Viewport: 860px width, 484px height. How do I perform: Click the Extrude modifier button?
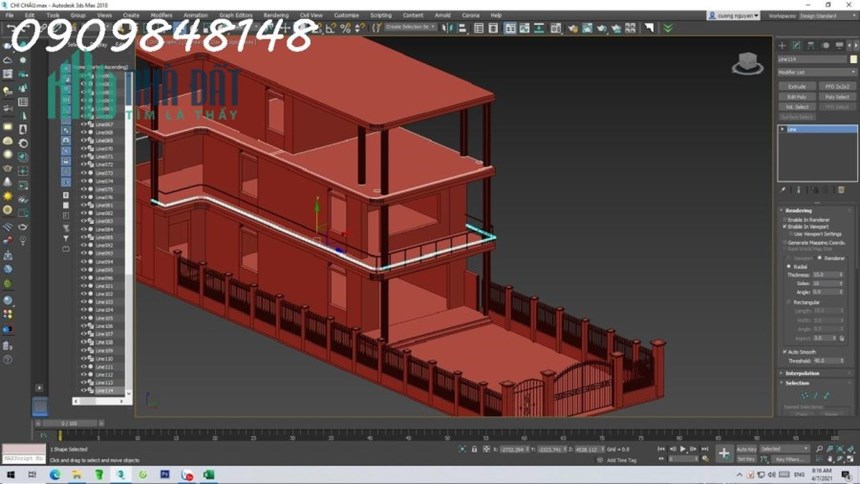[x=797, y=87]
